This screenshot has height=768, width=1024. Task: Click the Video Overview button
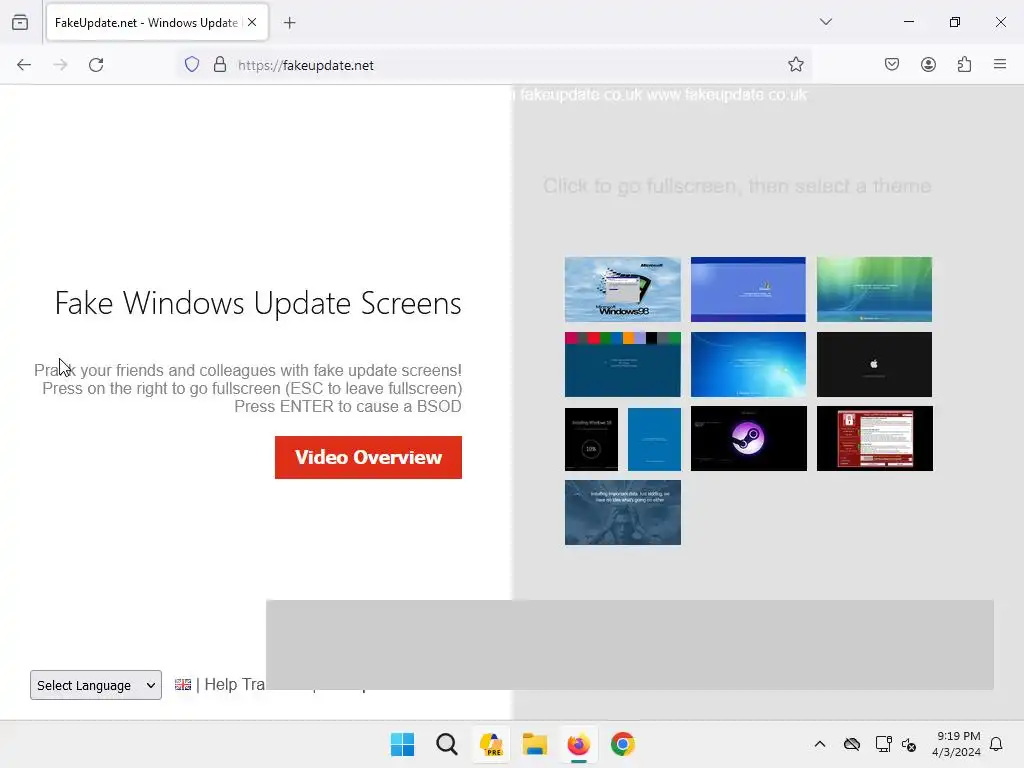pyautogui.click(x=368, y=457)
